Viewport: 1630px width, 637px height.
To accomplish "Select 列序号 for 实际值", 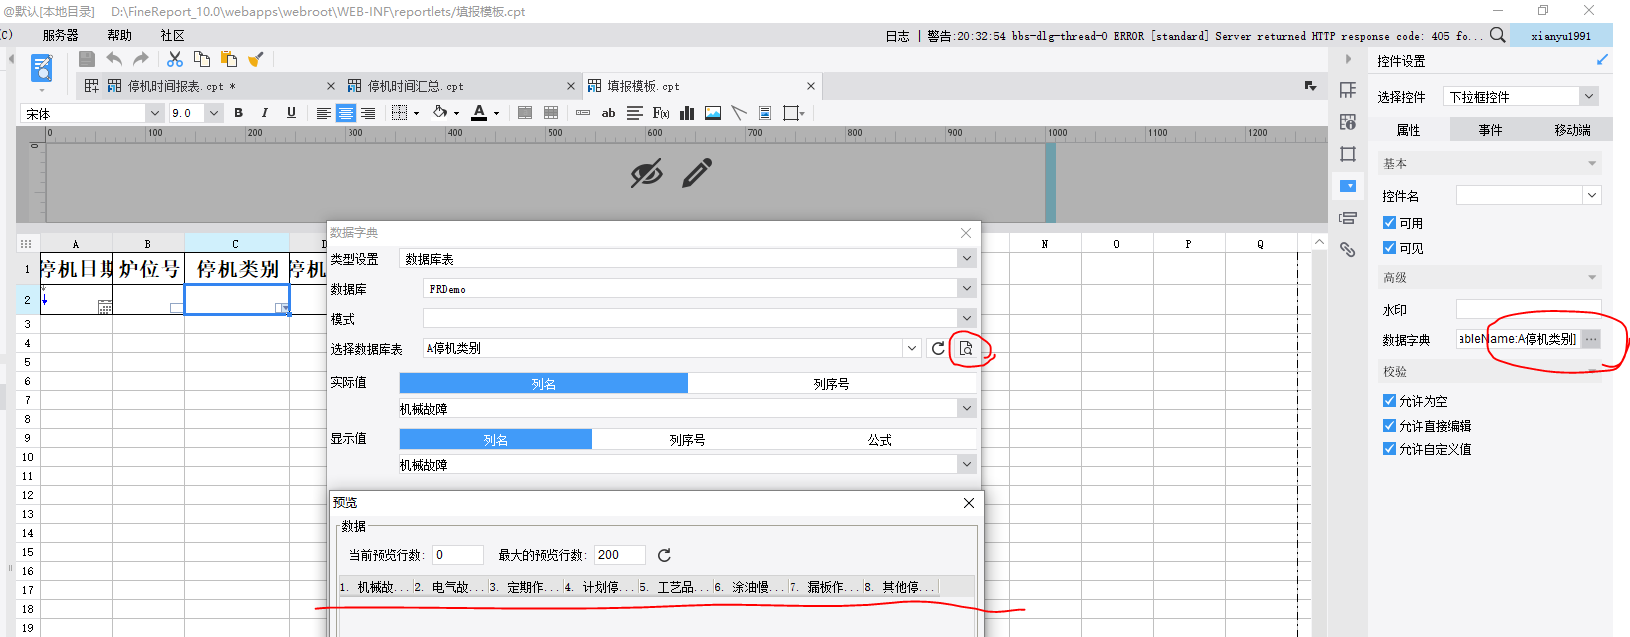I will pos(831,383).
